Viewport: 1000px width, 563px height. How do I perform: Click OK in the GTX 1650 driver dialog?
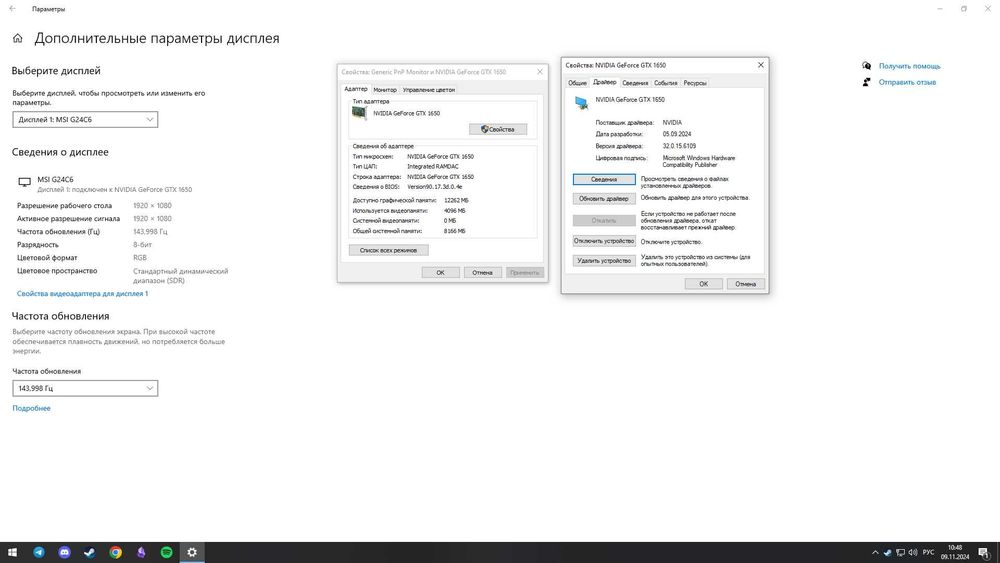(x=703, y=284)
